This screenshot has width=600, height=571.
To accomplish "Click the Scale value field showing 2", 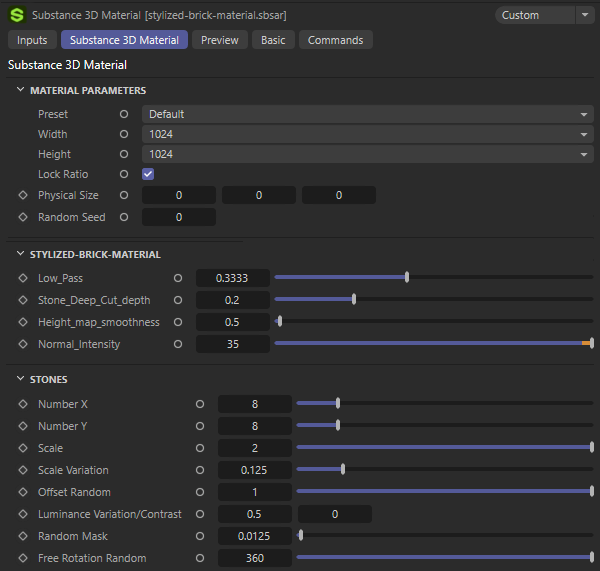I will point(255,448).
